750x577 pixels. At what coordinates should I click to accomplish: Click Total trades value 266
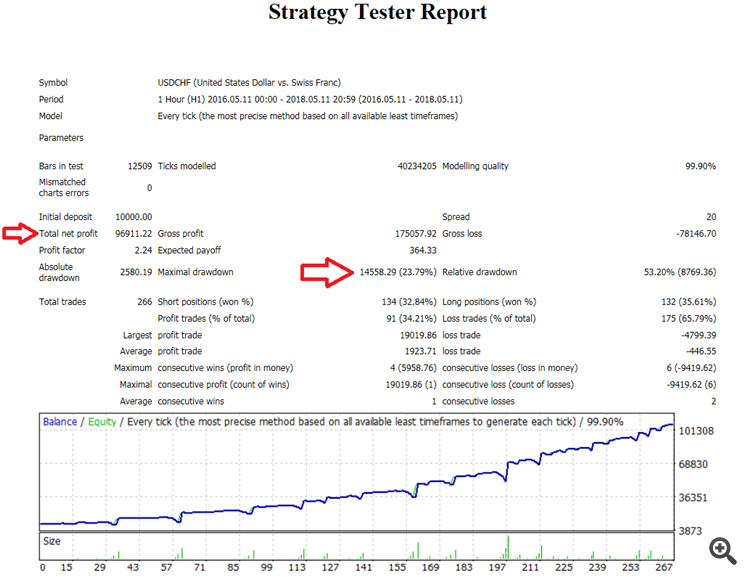pos(144,302)
